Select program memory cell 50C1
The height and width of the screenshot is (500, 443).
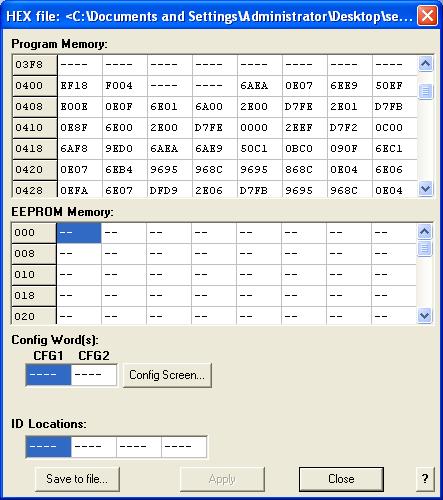point(260,149)
